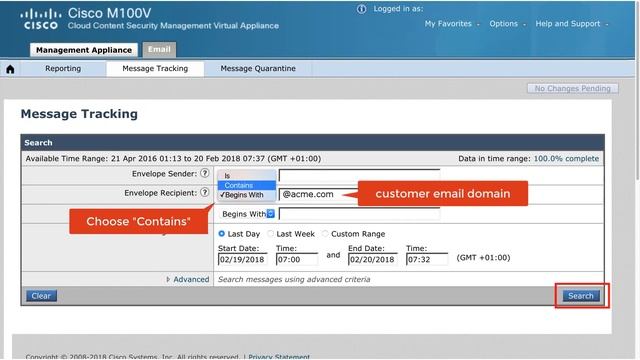Open Help and Support menu
The height and width of the screenshot is (360, 640).
(x=572, y=24)
